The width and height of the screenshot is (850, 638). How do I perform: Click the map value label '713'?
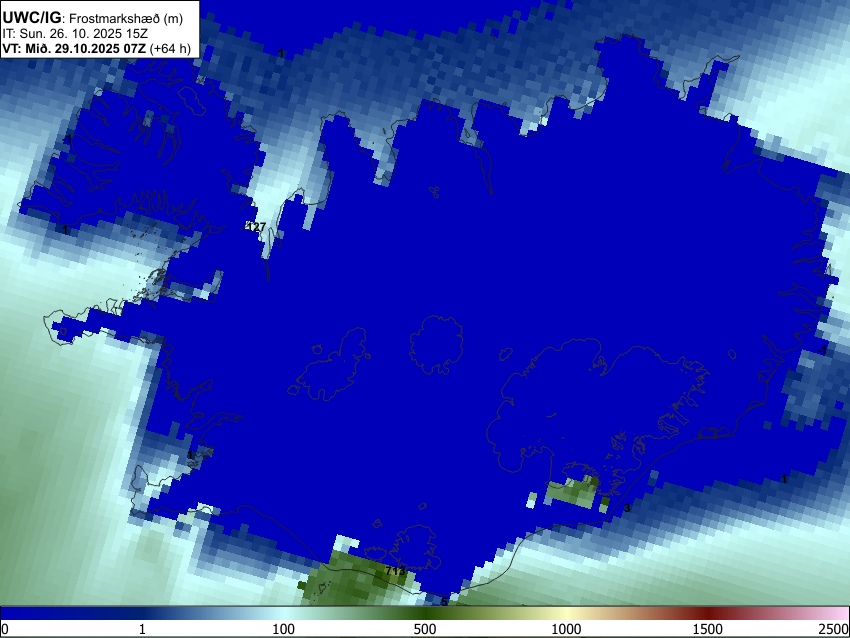click(395, 571)
